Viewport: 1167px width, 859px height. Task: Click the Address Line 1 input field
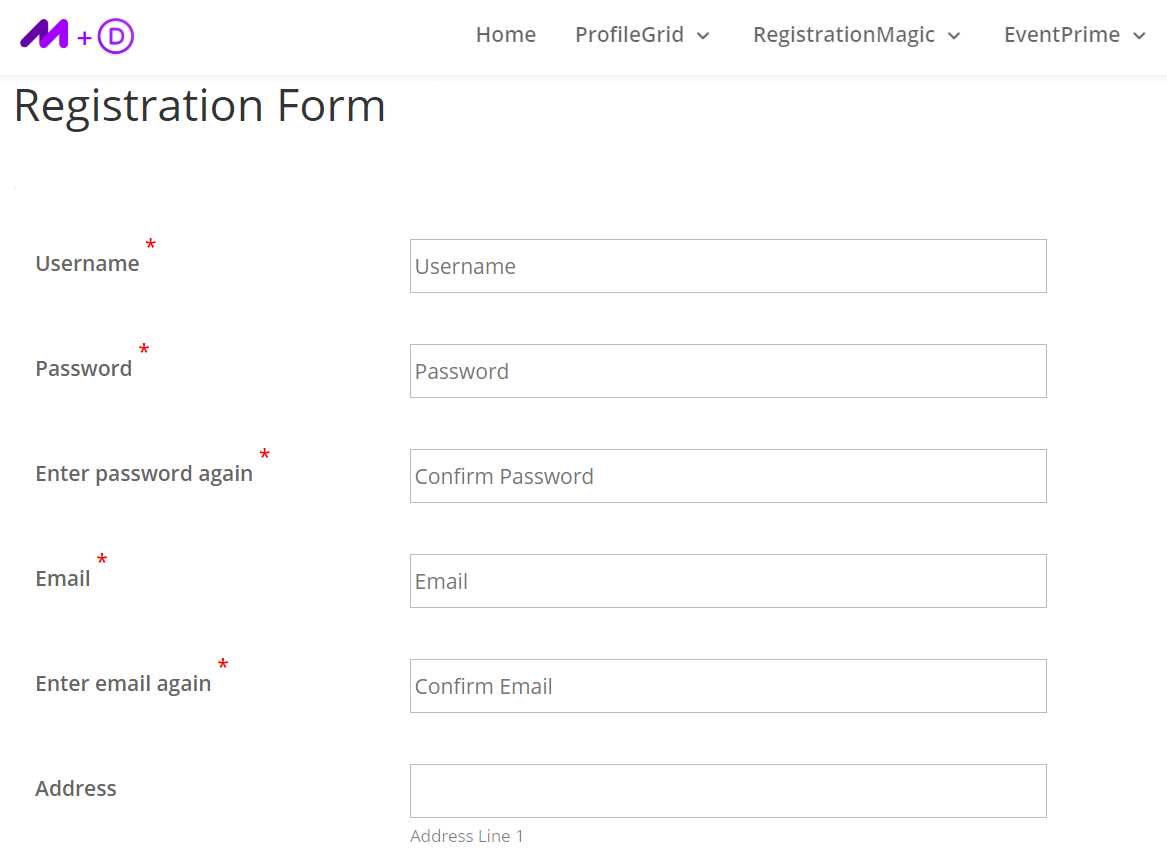[x=728, y=790]
